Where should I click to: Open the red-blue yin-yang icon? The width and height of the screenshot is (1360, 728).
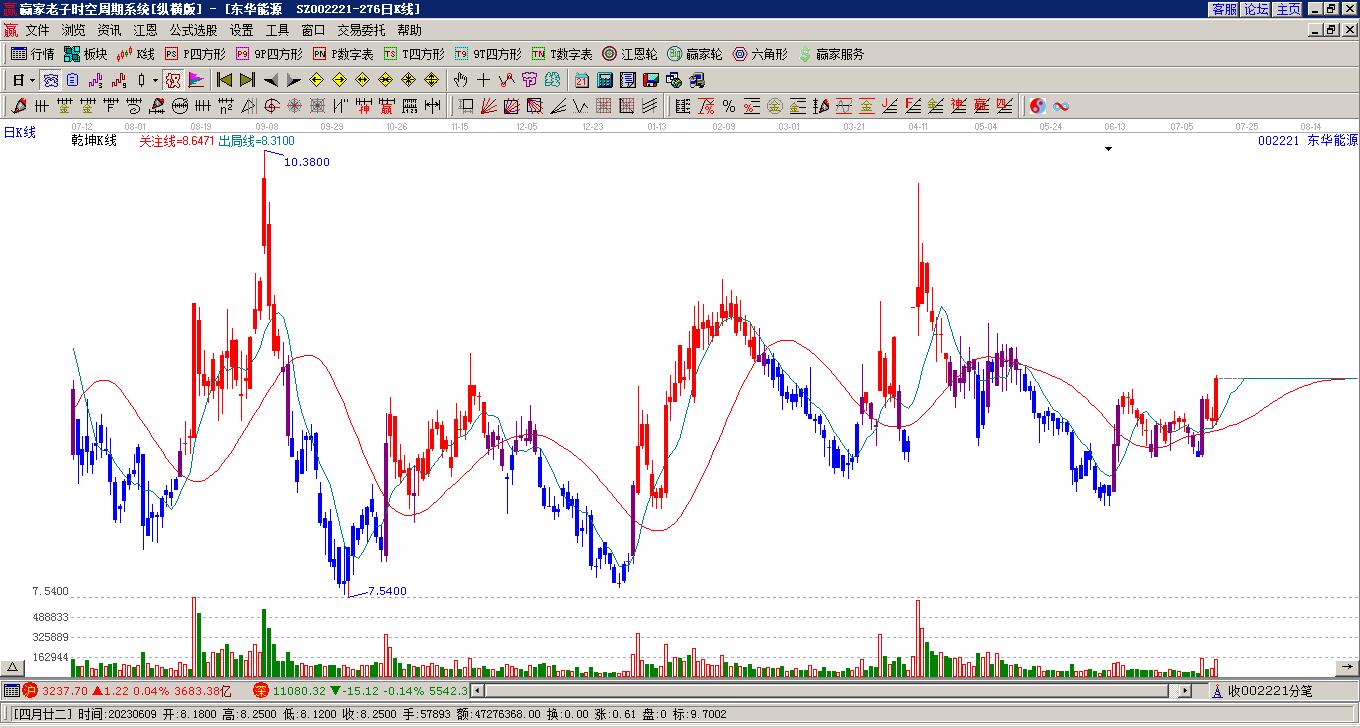[1038, 106]
